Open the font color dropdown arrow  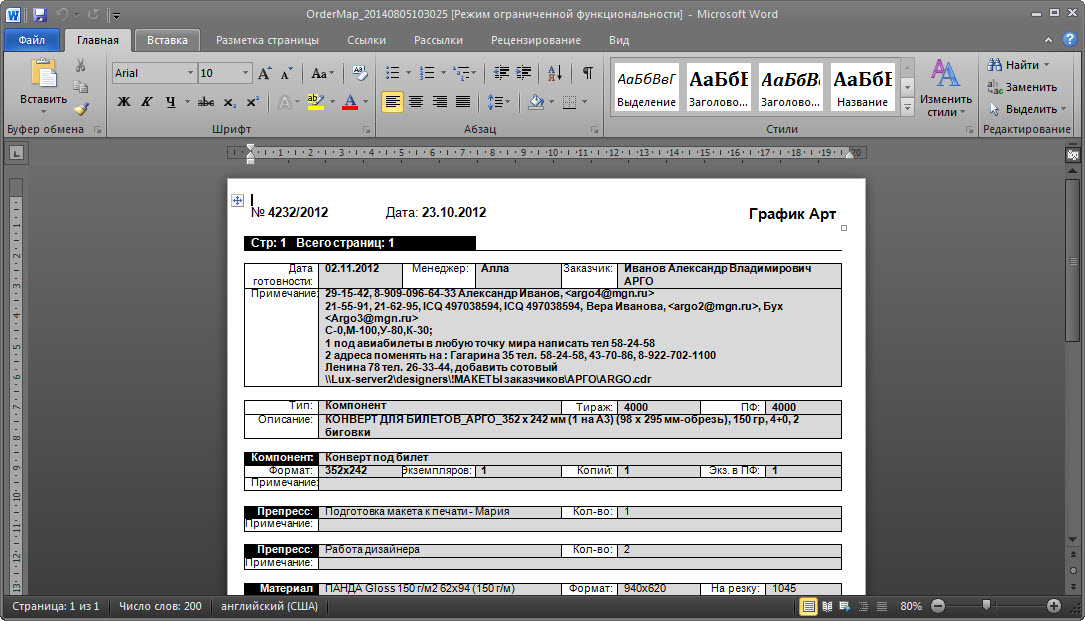(x=365, y=102)
